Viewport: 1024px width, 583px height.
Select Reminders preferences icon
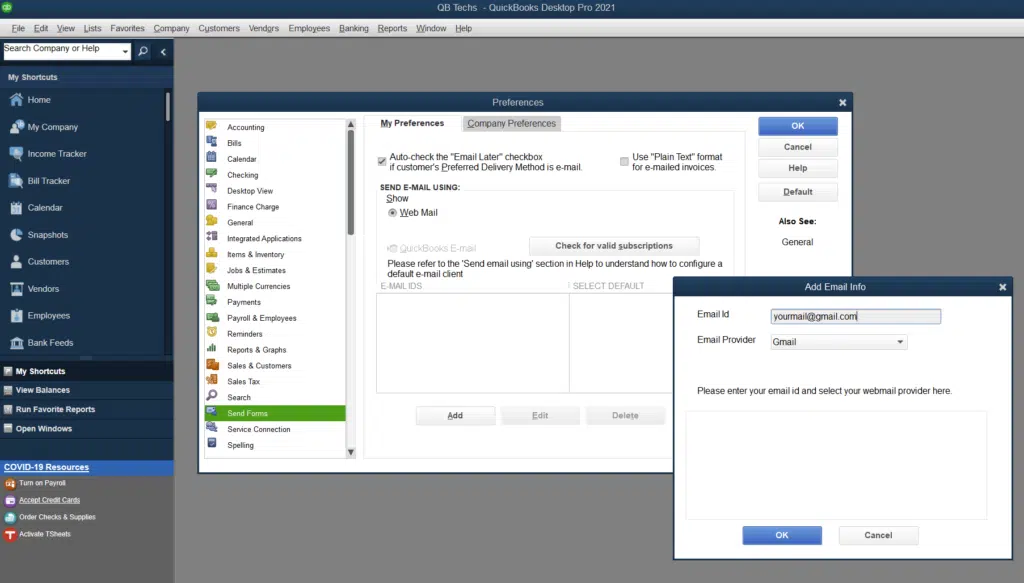pos(212,332)
